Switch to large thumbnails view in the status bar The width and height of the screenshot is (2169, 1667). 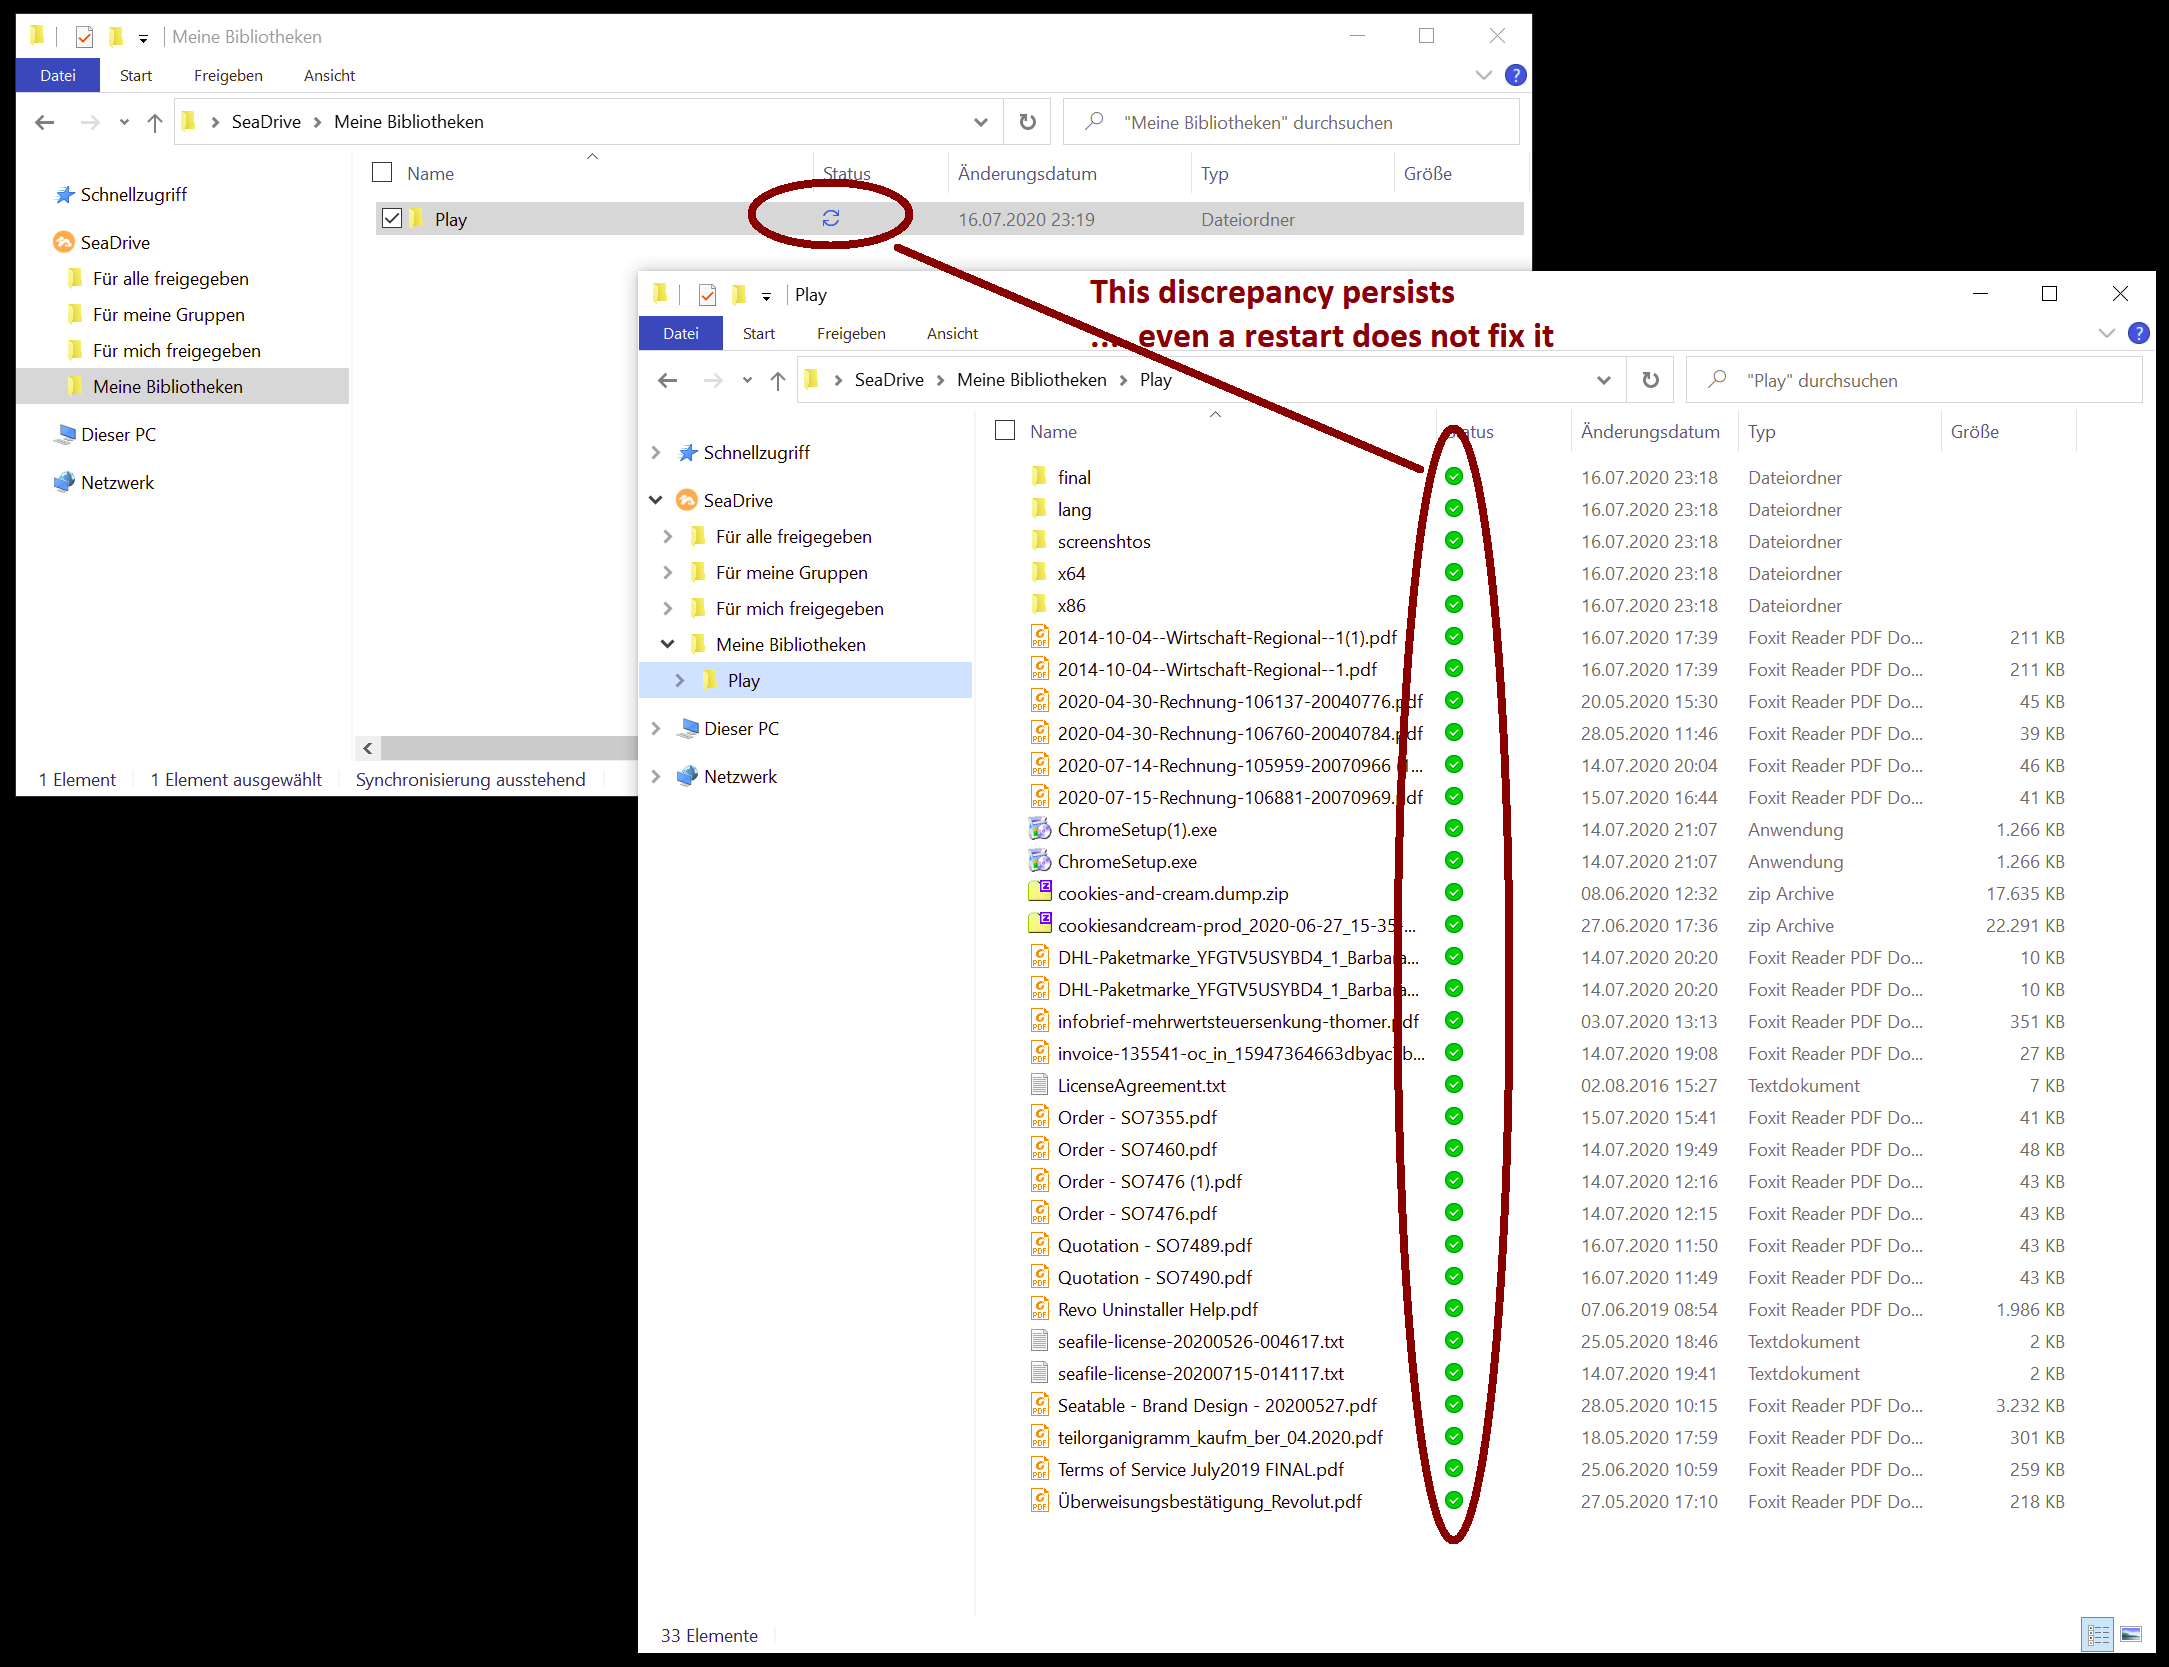pyautogui.click(x=2131, y=1635)
